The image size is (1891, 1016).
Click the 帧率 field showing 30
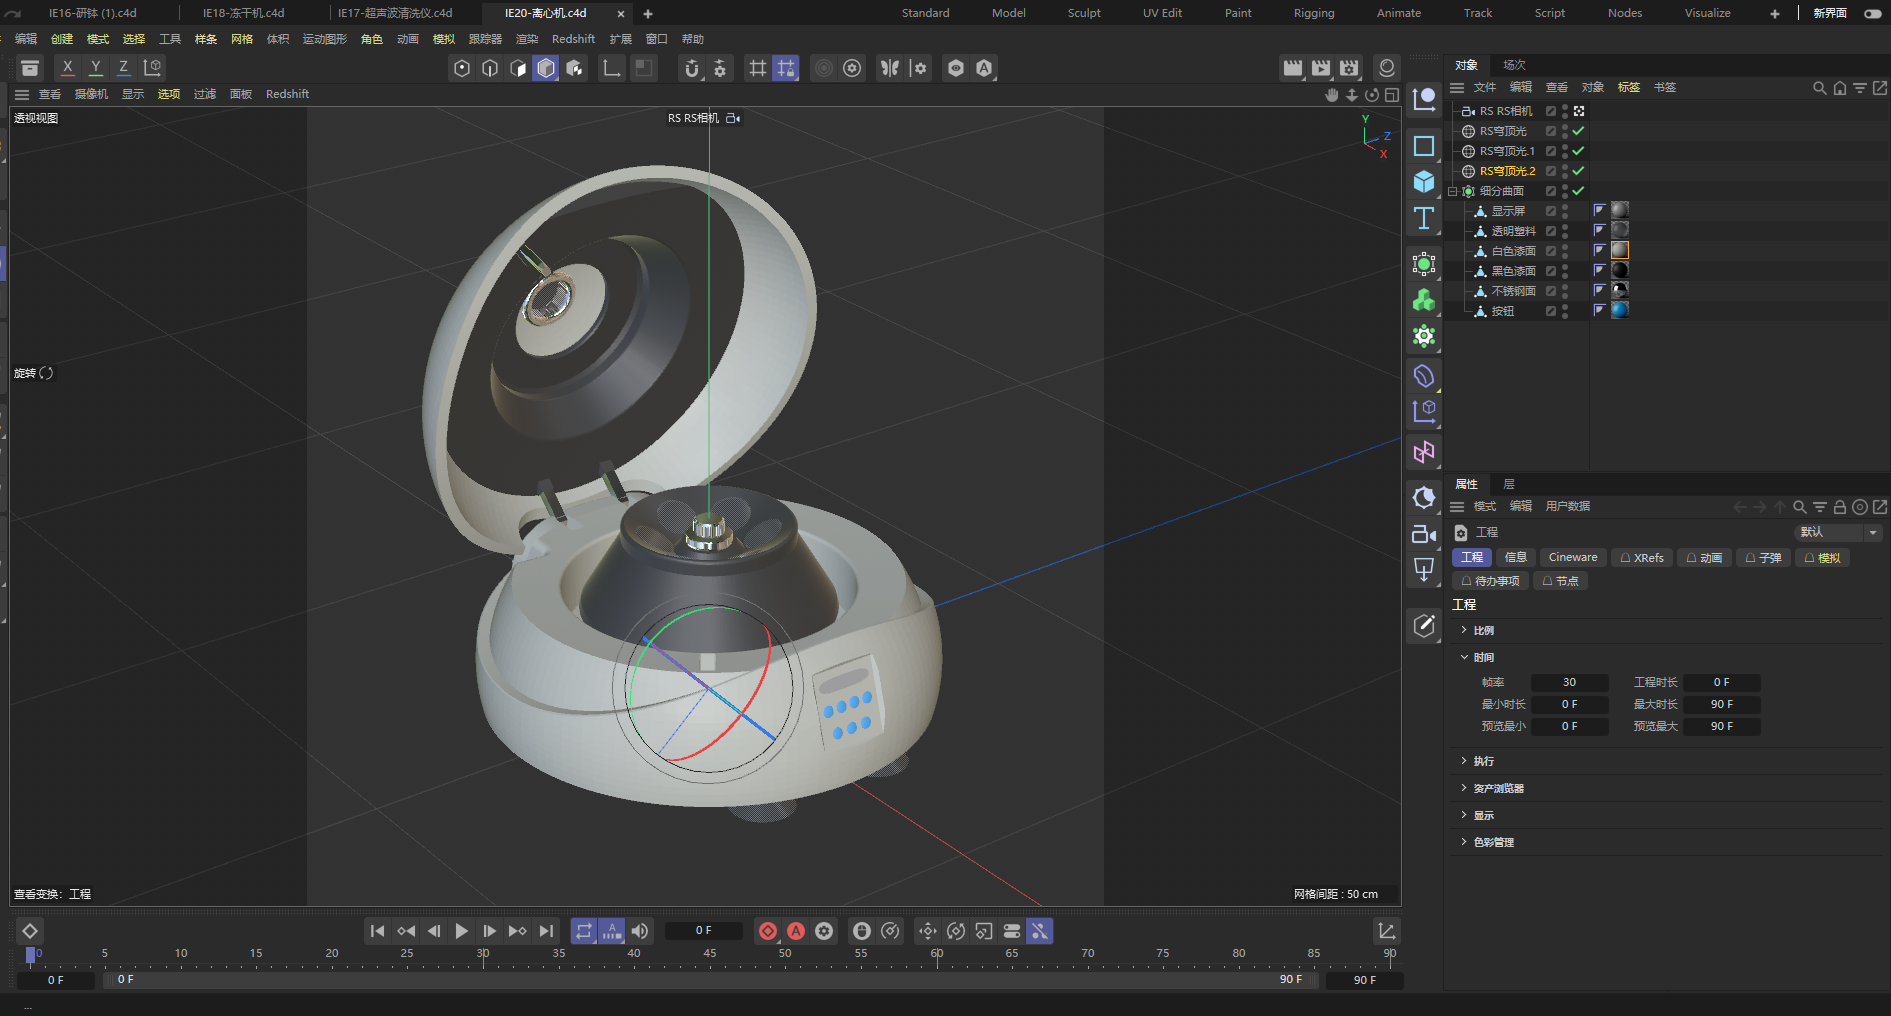(x=1569, y=682)
